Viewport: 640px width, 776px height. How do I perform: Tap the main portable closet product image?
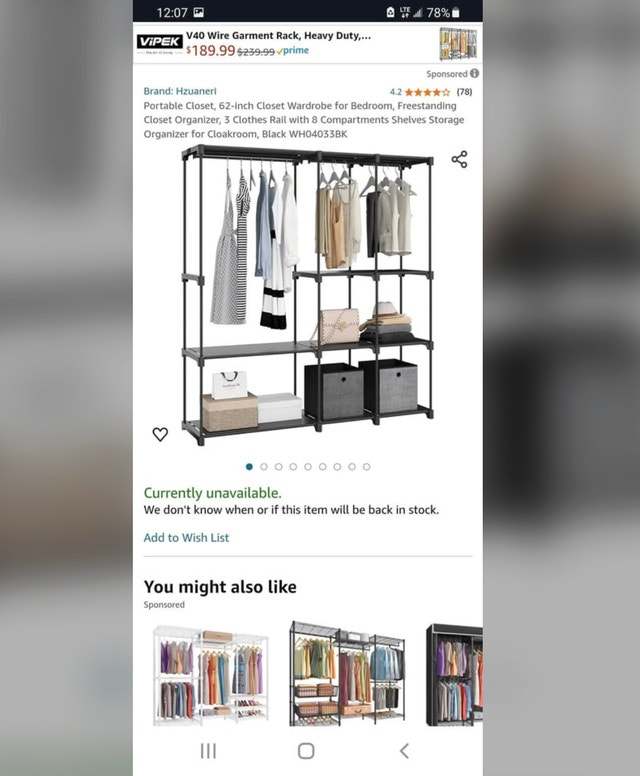[x=308, y=295]
